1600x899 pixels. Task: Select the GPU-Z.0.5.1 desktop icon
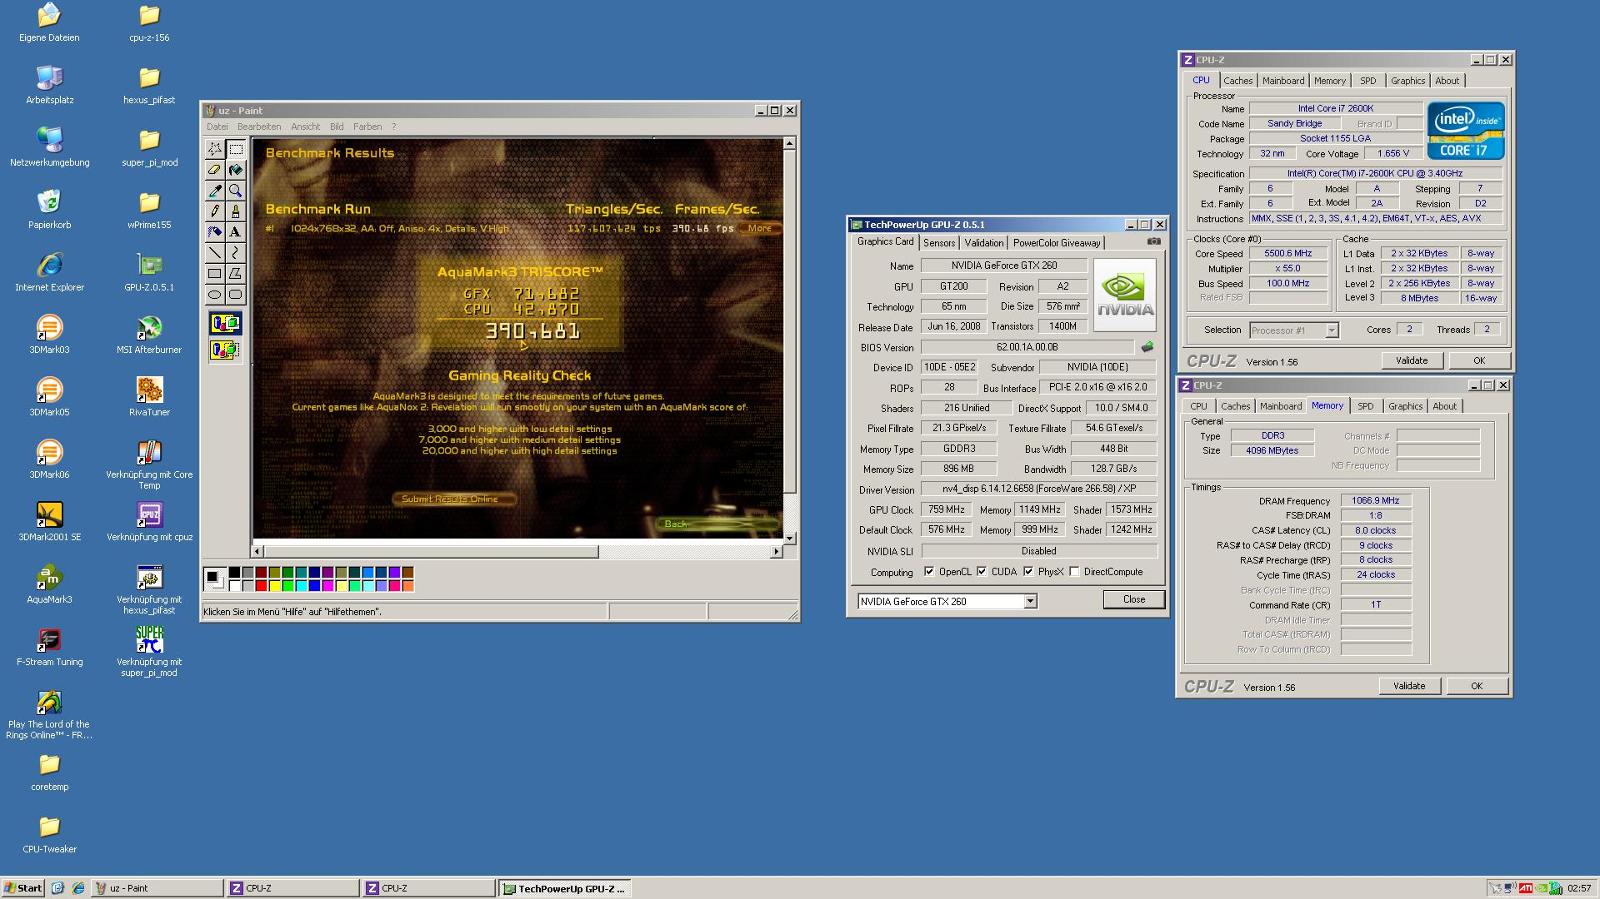(x=149, y=271)
